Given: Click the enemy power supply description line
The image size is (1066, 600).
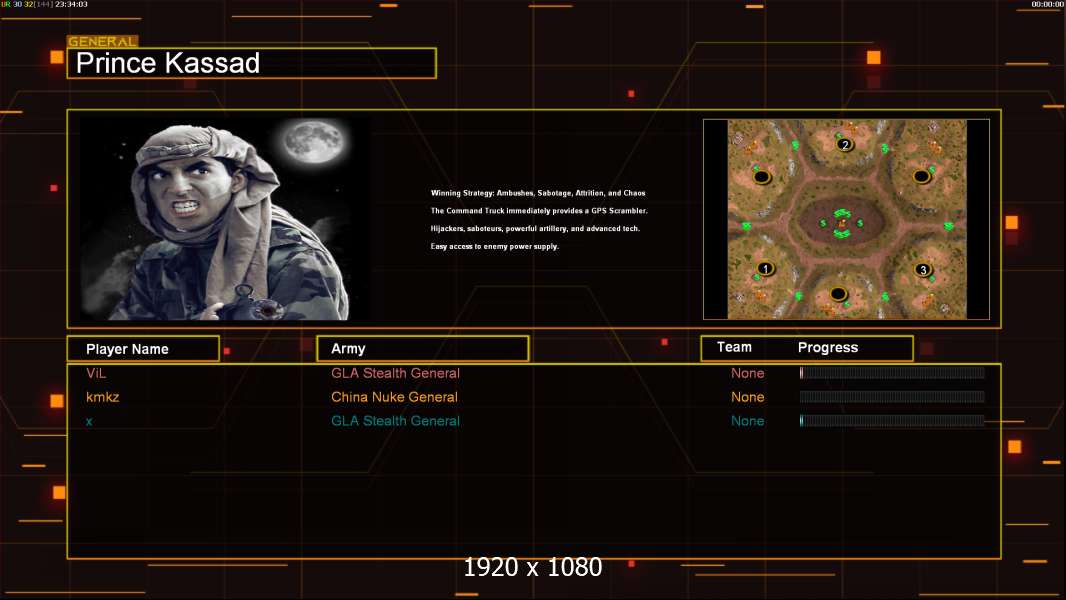Looking at the screenshot, I should click(494, 246).
